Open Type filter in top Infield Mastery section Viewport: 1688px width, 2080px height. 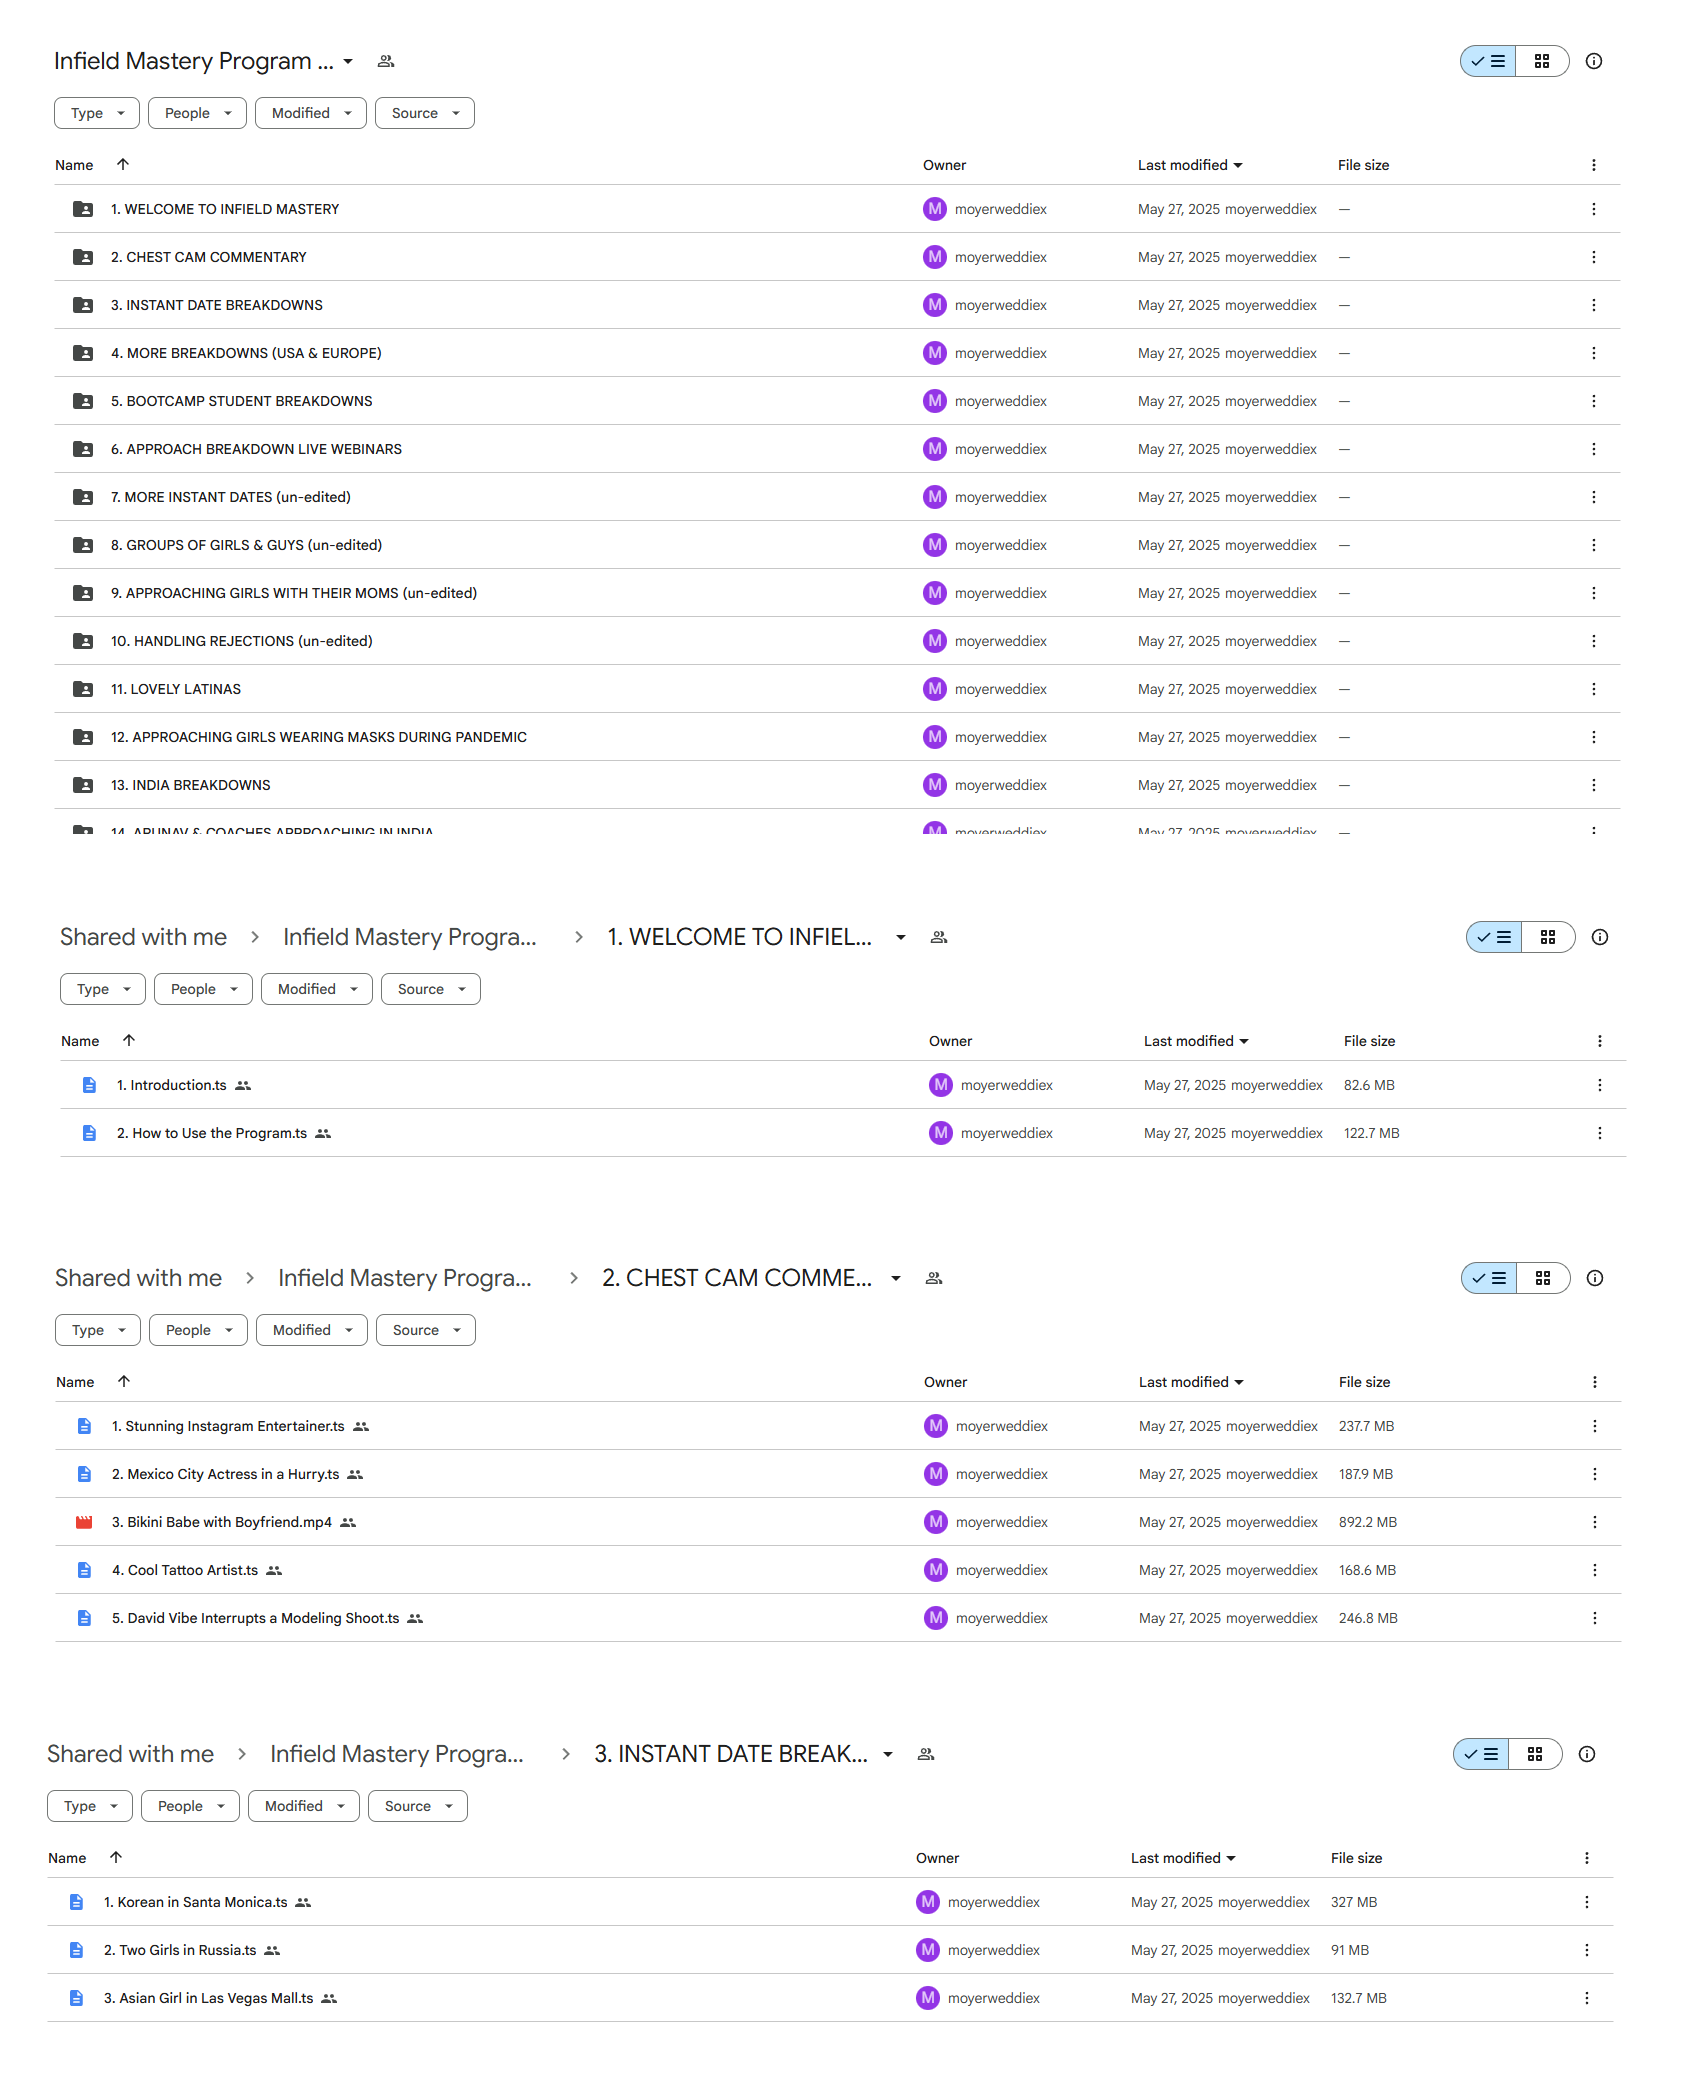tap(97, 113)
